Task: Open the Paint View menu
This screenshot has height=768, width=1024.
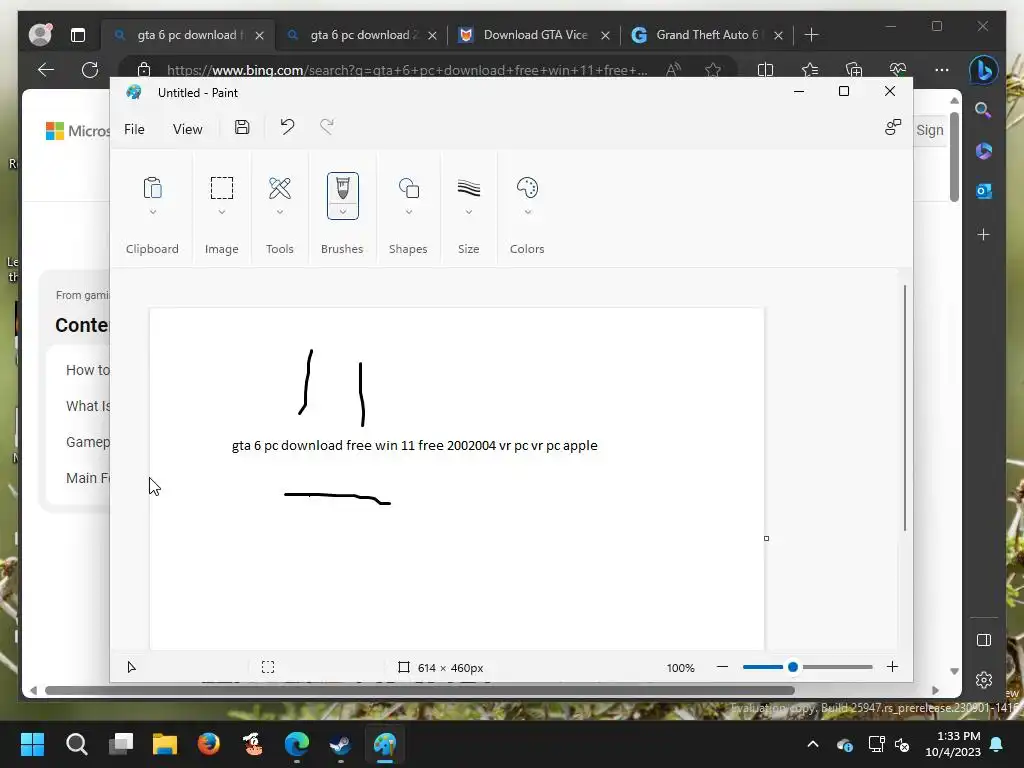Action: [x=187, y=129]
